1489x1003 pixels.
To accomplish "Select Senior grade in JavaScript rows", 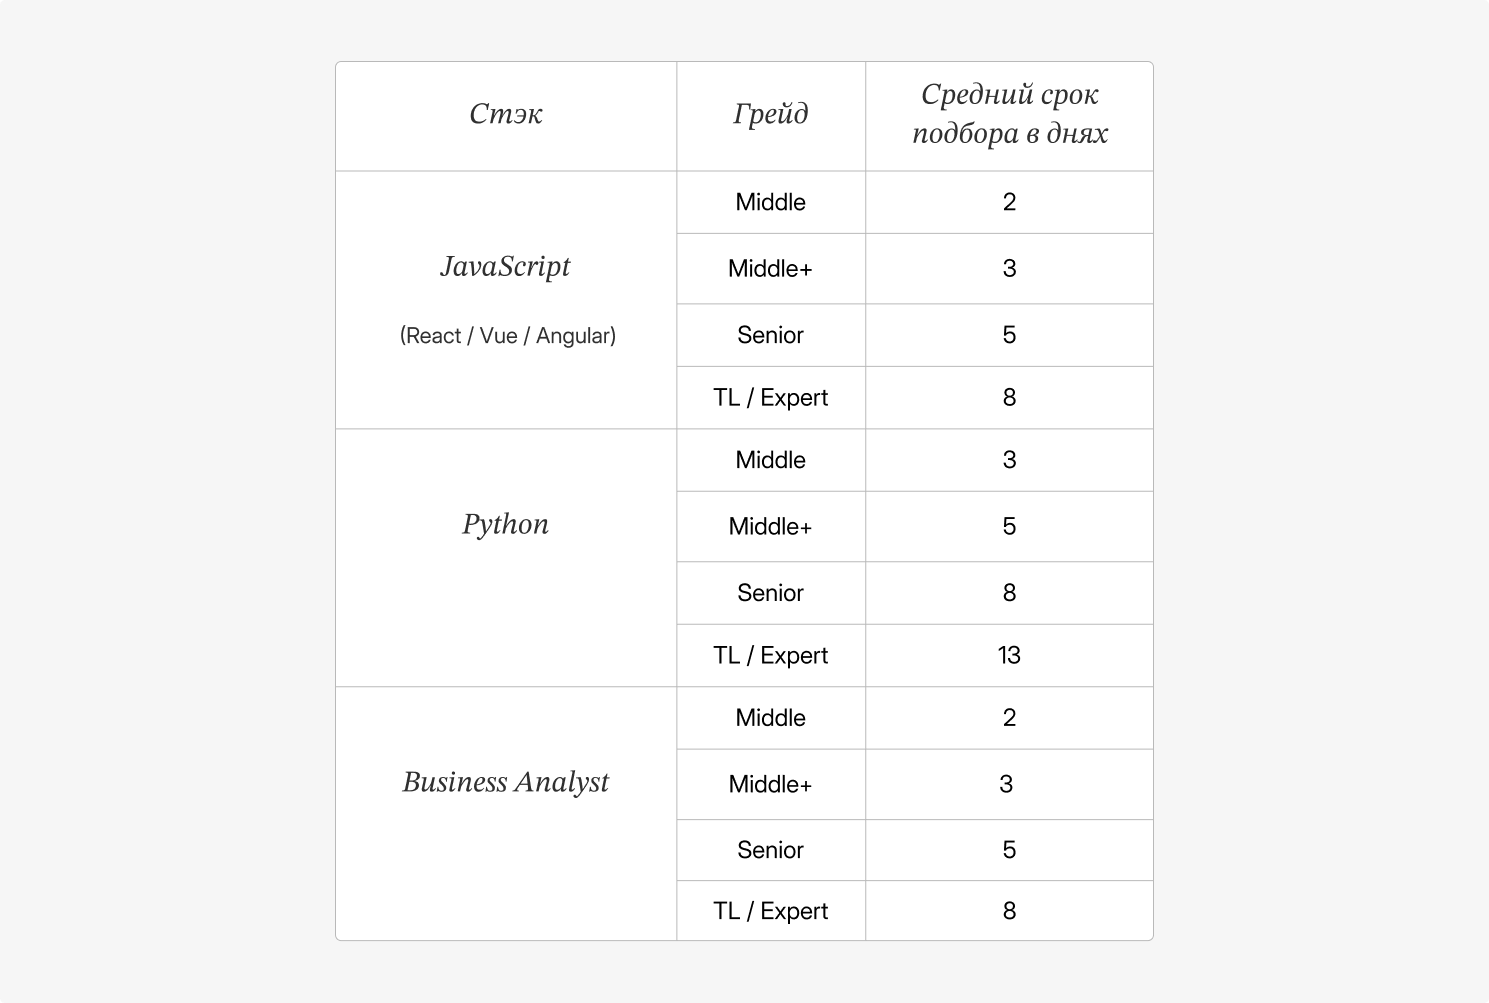I will click(x=771, y=335).
